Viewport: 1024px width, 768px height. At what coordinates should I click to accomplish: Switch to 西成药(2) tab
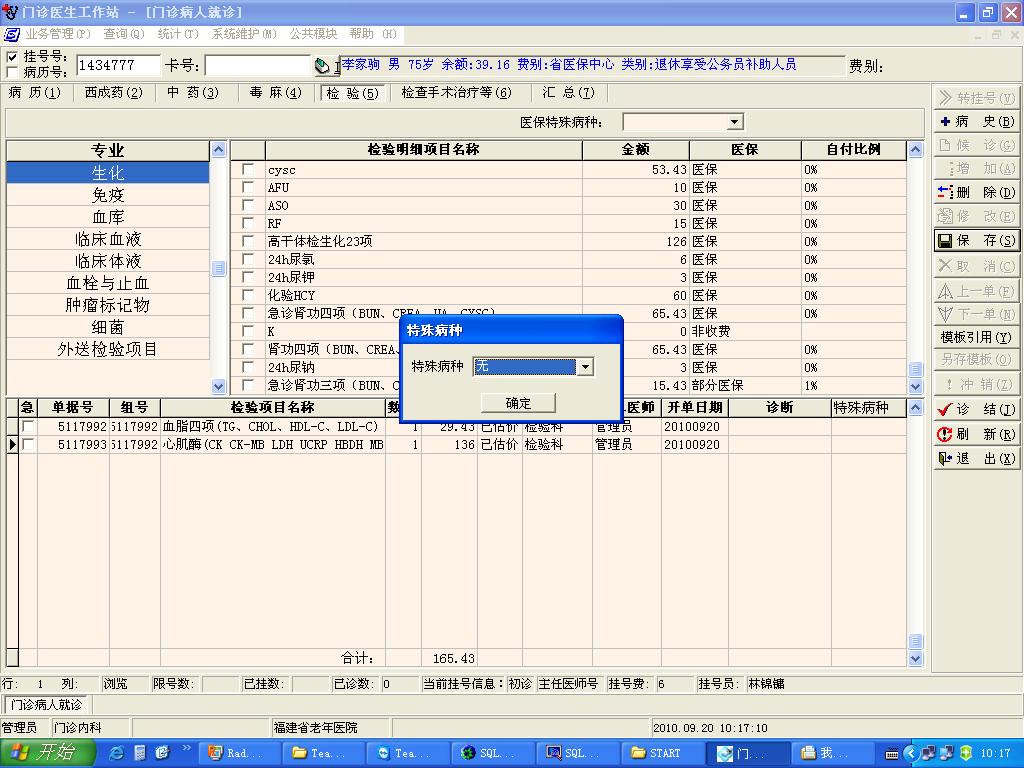[114, 93]
